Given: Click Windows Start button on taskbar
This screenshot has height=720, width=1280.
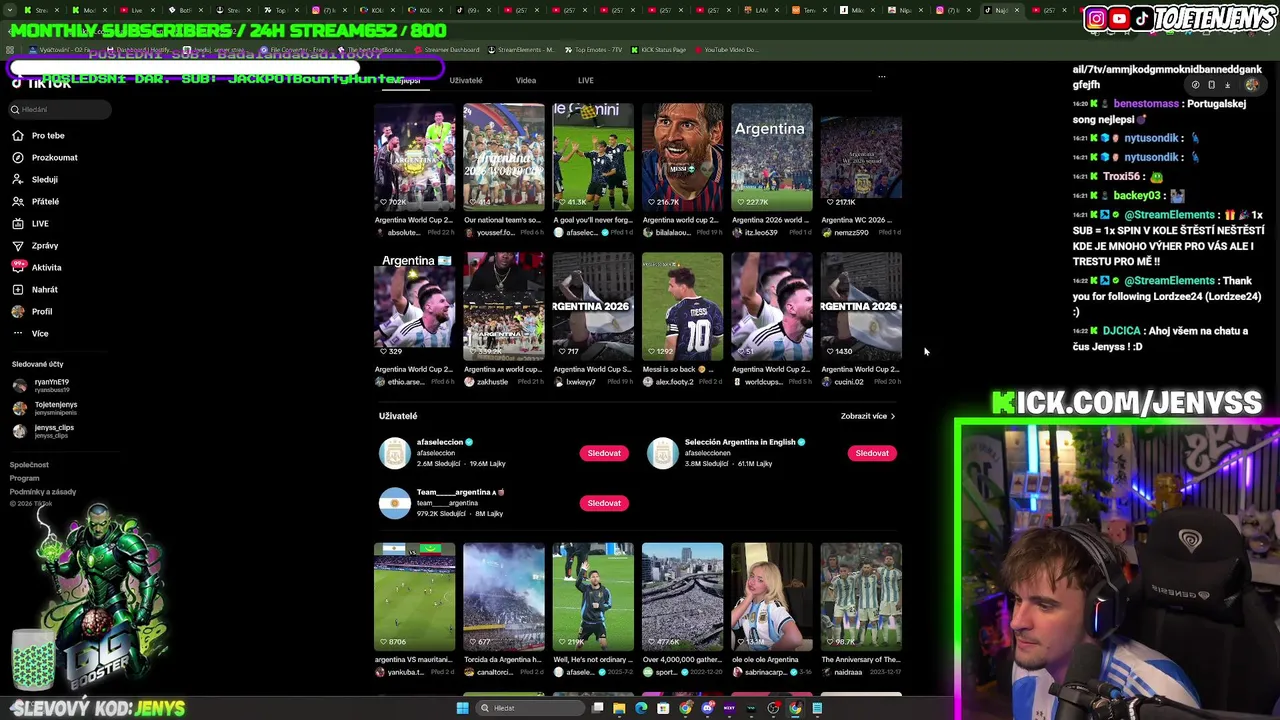Looking at the screenshot, I should (462, 708).
